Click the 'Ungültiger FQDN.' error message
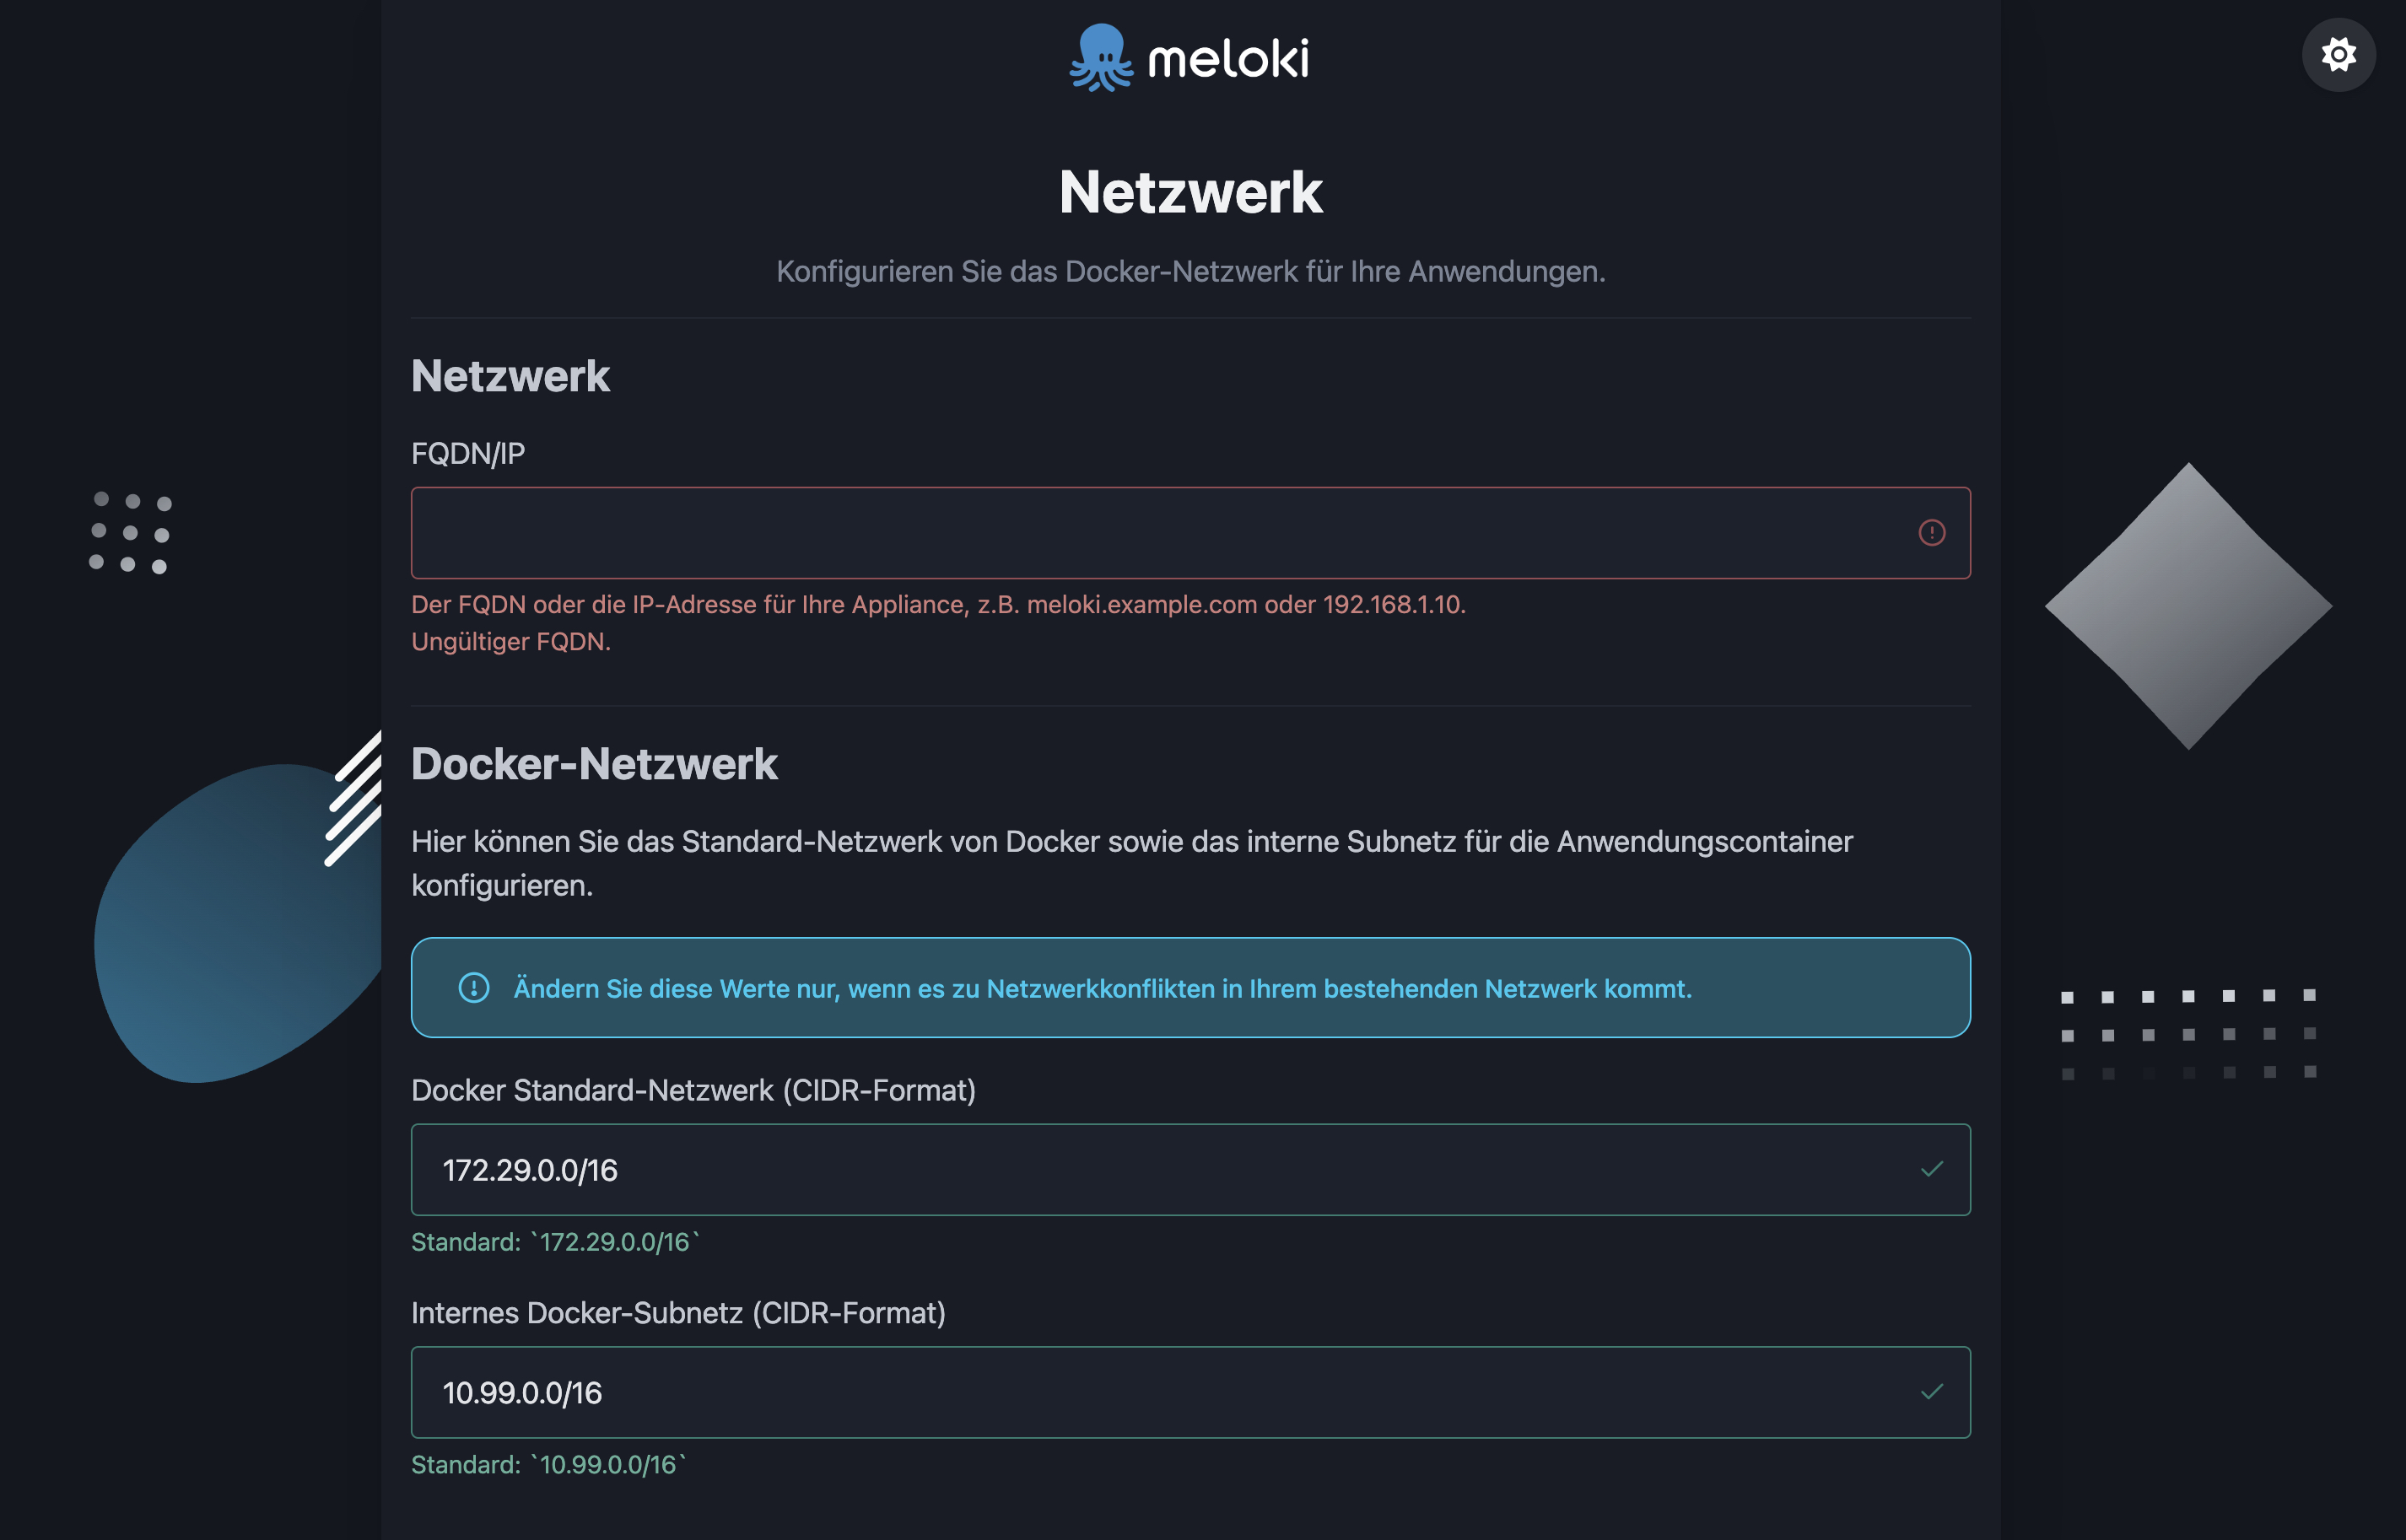Screen dimensions: 2406x1540 [x=511, y=641]
